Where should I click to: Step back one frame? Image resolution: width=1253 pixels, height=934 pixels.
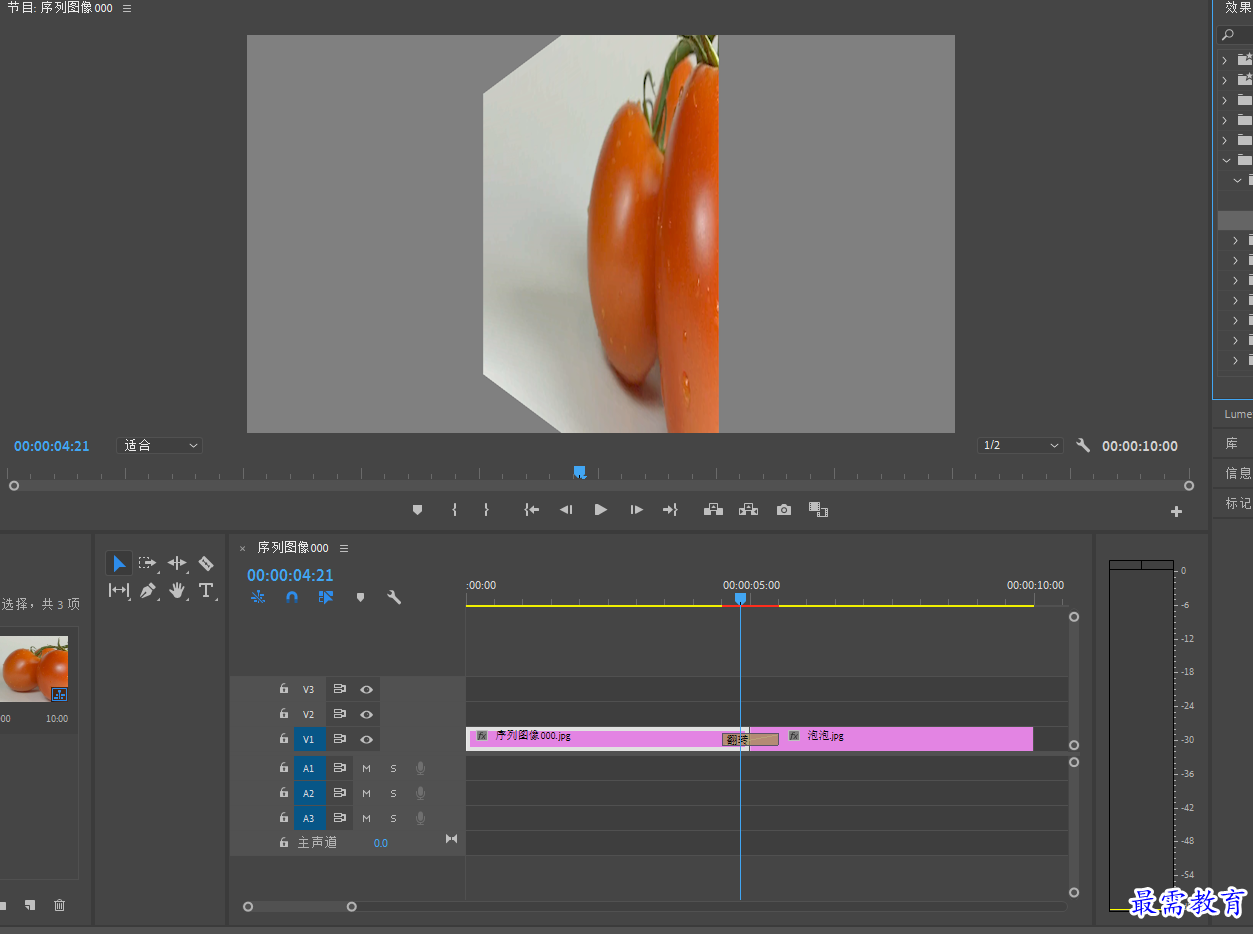coord(566,510)
